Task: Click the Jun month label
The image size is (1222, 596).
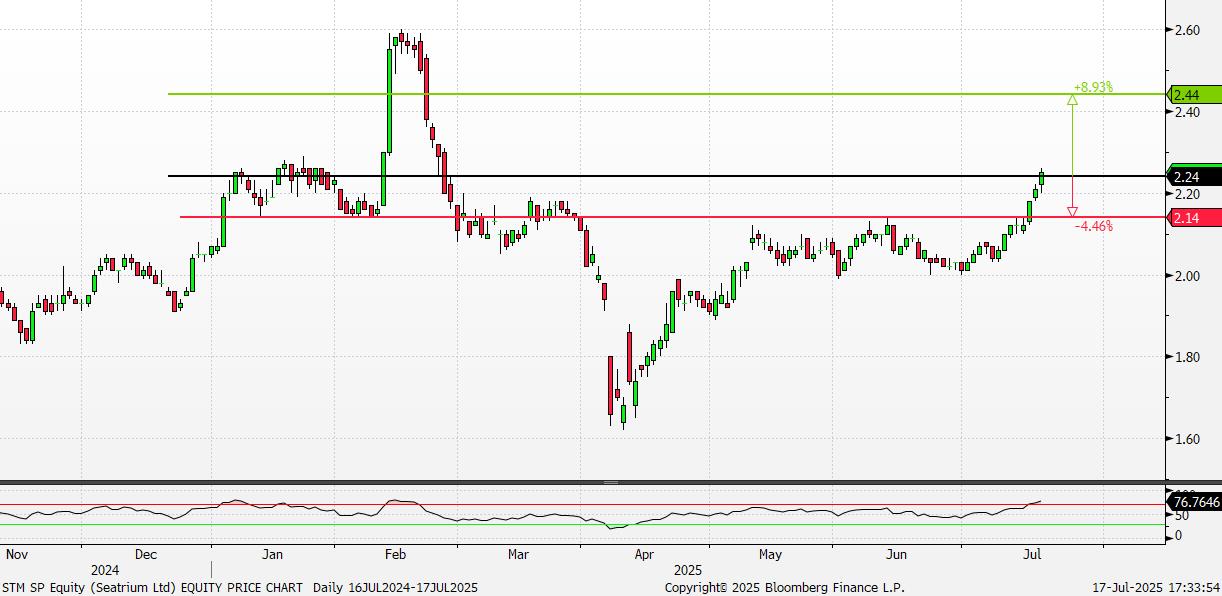Action: click(x=897, y=553)
